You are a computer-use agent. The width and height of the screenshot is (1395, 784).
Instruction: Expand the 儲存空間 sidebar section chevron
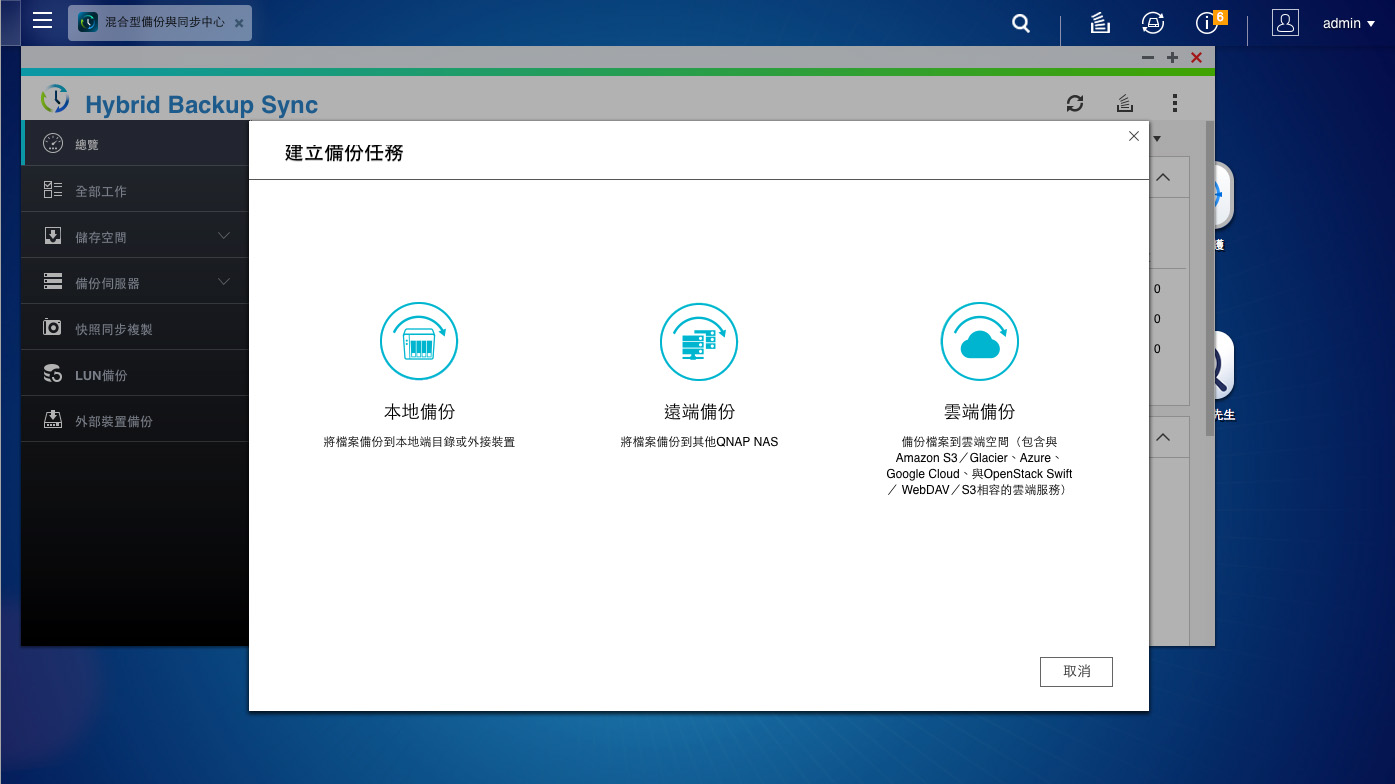tap(224, 236)
